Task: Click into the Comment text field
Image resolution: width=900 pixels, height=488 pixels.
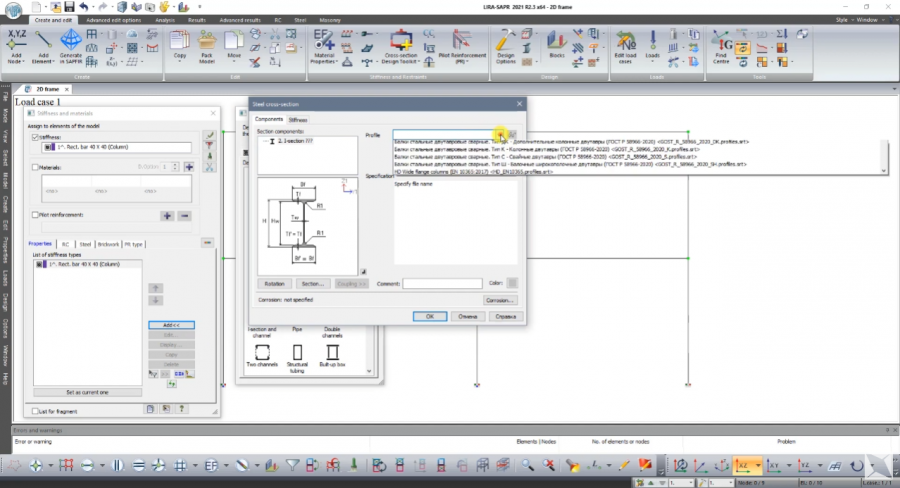Action: pyautogui.click(x=442, y=284)
